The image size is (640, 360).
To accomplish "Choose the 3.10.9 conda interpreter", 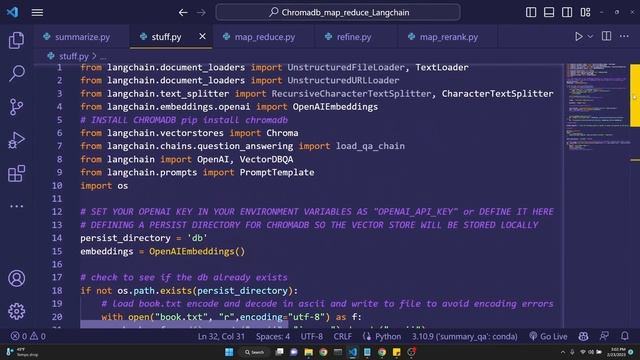I will [464, 336].
